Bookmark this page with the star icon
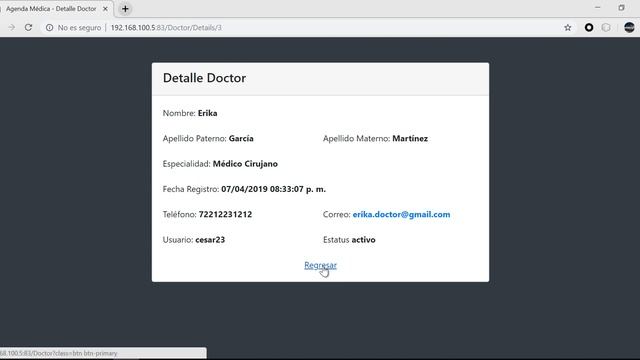Viewport: 640px width, 360px height. pos(568,27)
